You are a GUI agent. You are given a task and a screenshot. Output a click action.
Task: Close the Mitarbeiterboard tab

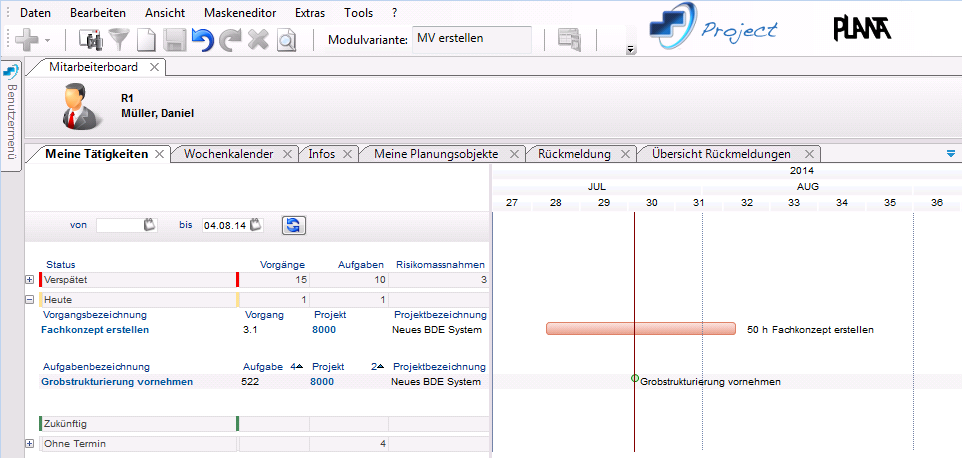tap(155, 67)
